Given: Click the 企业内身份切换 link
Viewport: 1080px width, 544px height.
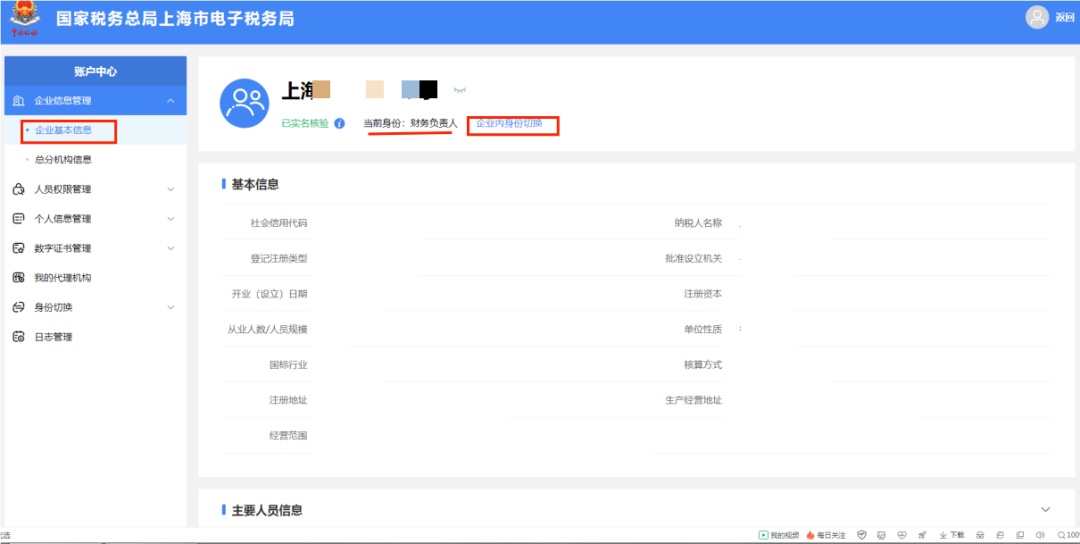Looking at the screenshot, I should pos(509,124).
